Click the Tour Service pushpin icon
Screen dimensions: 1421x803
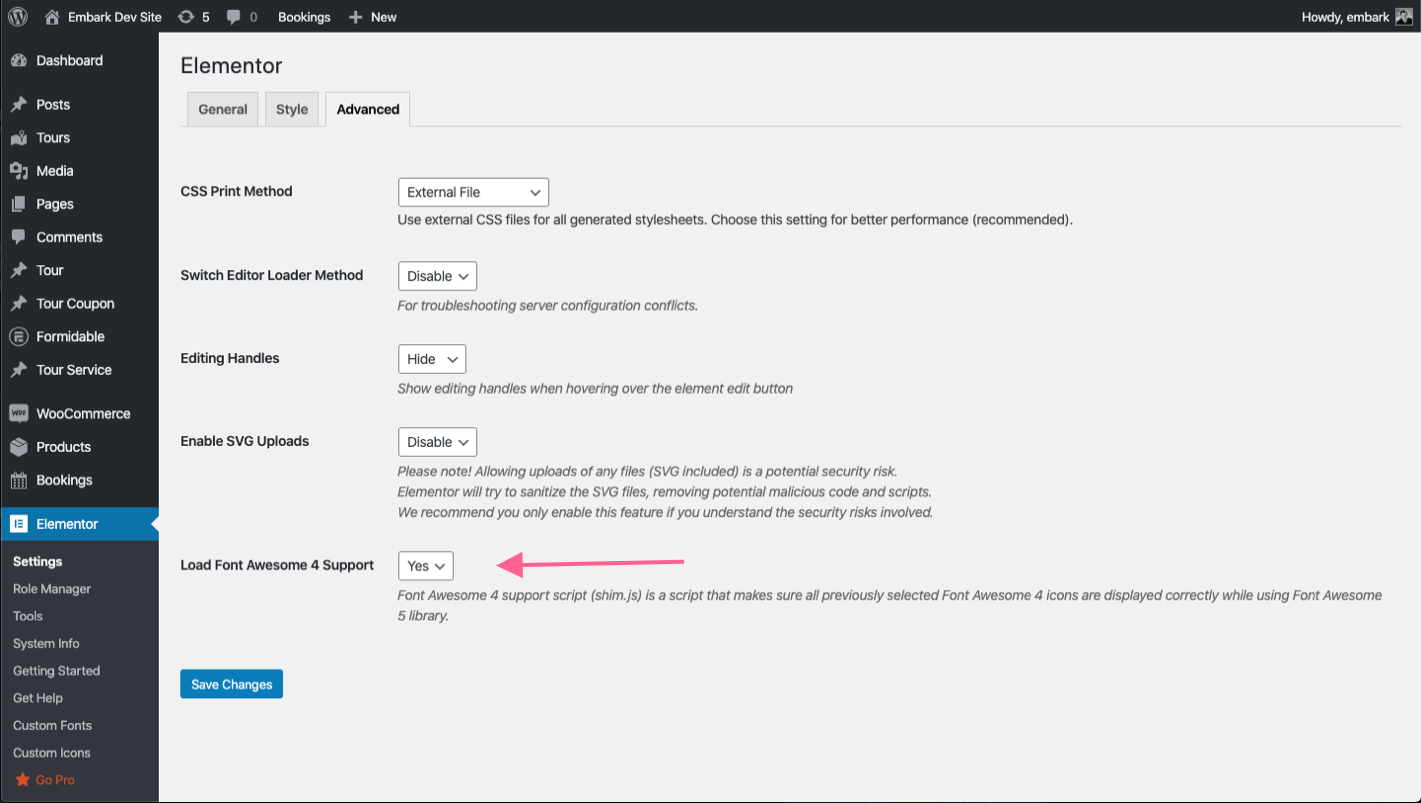click(x=19, y=370)
